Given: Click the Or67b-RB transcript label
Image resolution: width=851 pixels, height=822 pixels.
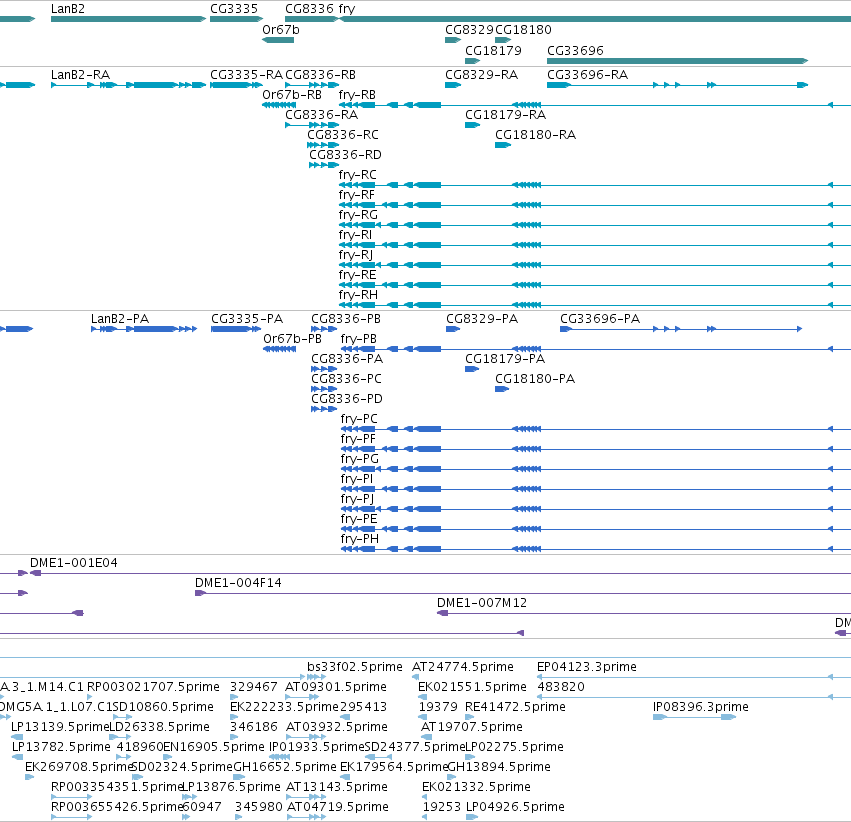Looking at the screenshot, I should [x=292, y=94].
